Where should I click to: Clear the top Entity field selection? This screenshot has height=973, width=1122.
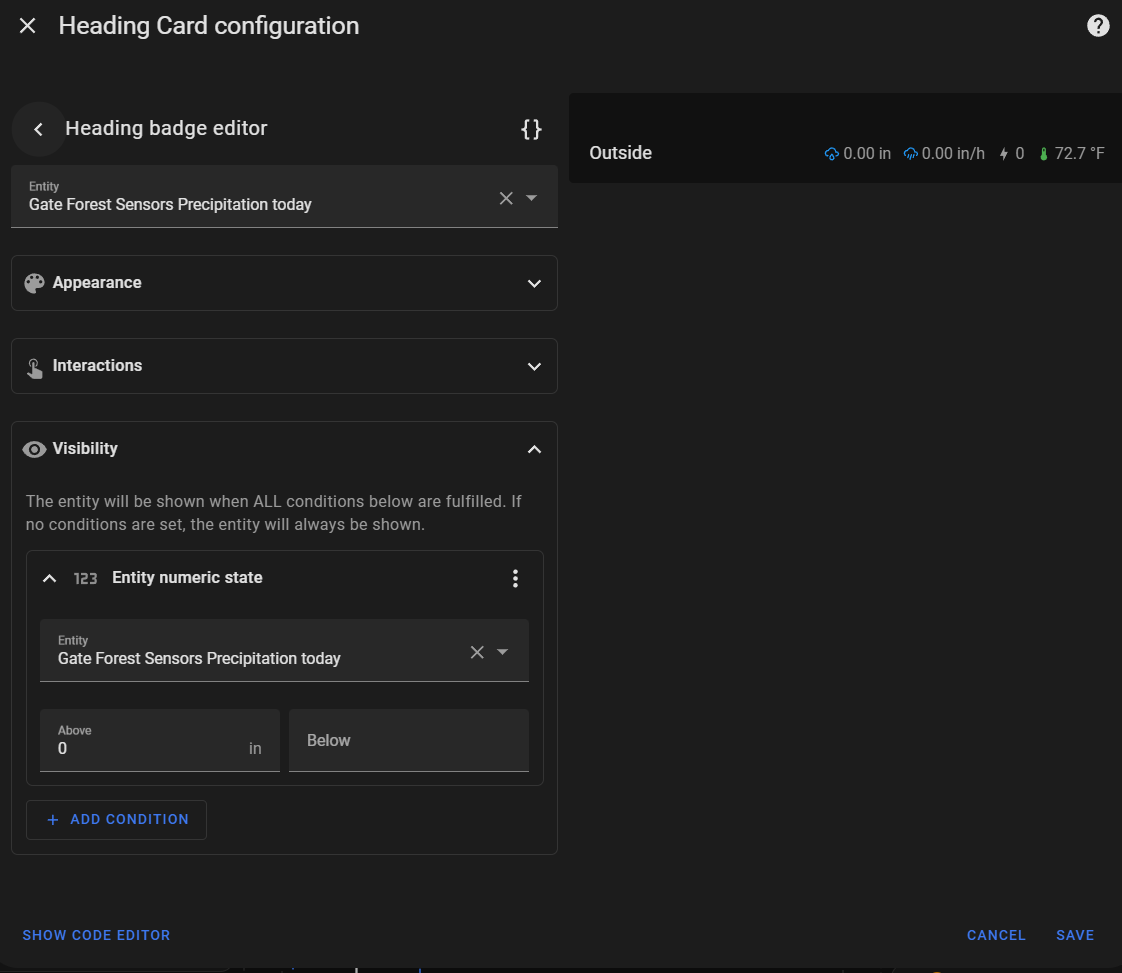506,198
